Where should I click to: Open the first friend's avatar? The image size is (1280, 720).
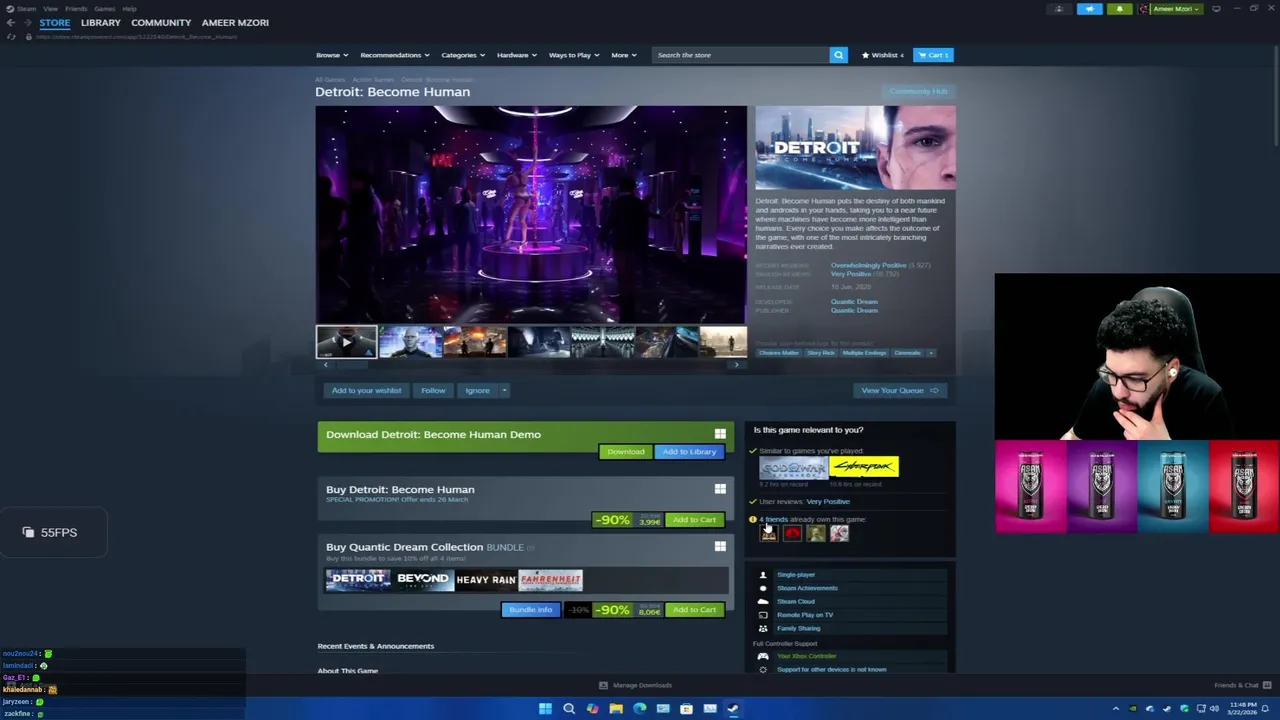click(768, 534)
